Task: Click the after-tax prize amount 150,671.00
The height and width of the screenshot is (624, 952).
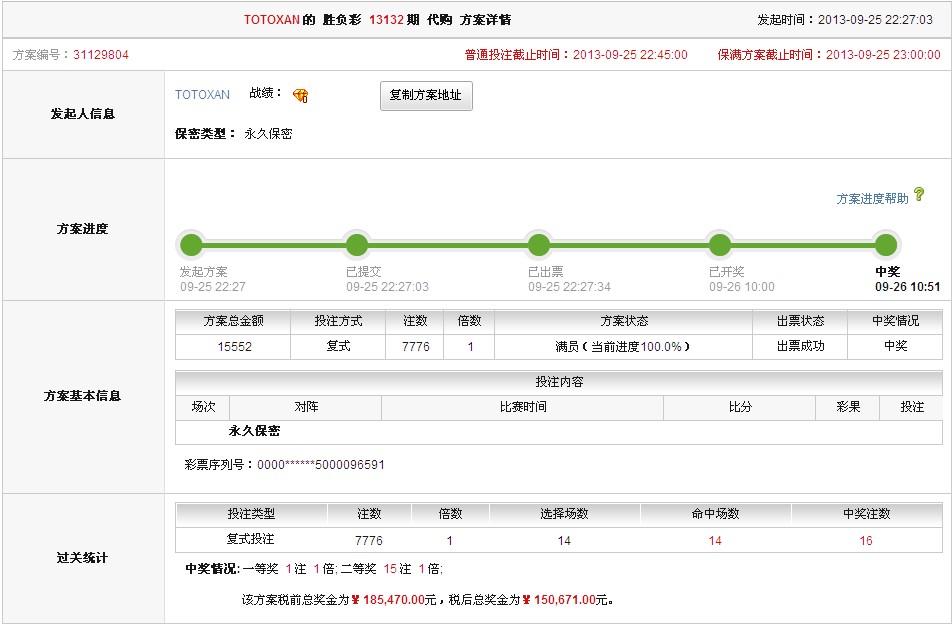Action: tap(568, 600)
